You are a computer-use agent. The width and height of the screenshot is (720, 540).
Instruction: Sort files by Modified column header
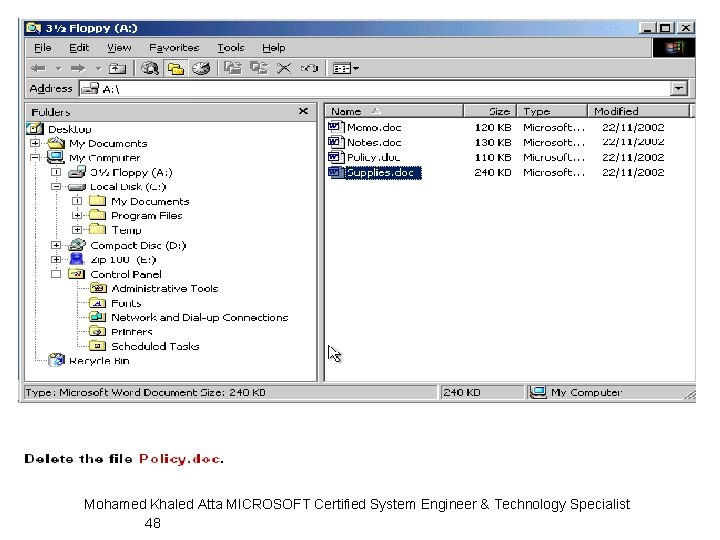click(x=639, y=111)
